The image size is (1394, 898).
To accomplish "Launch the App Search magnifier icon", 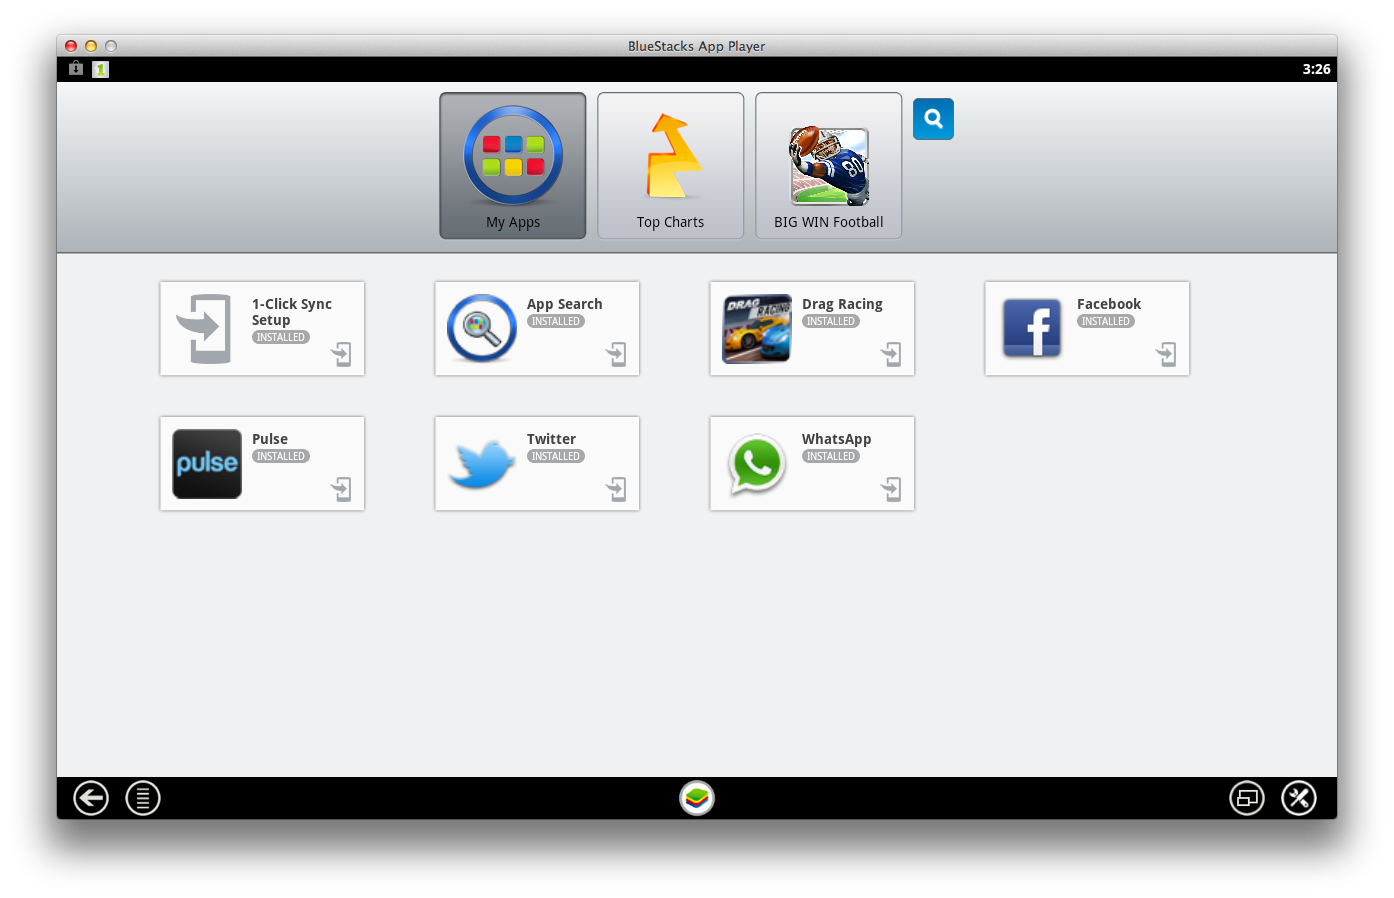I will coord(482,328).
